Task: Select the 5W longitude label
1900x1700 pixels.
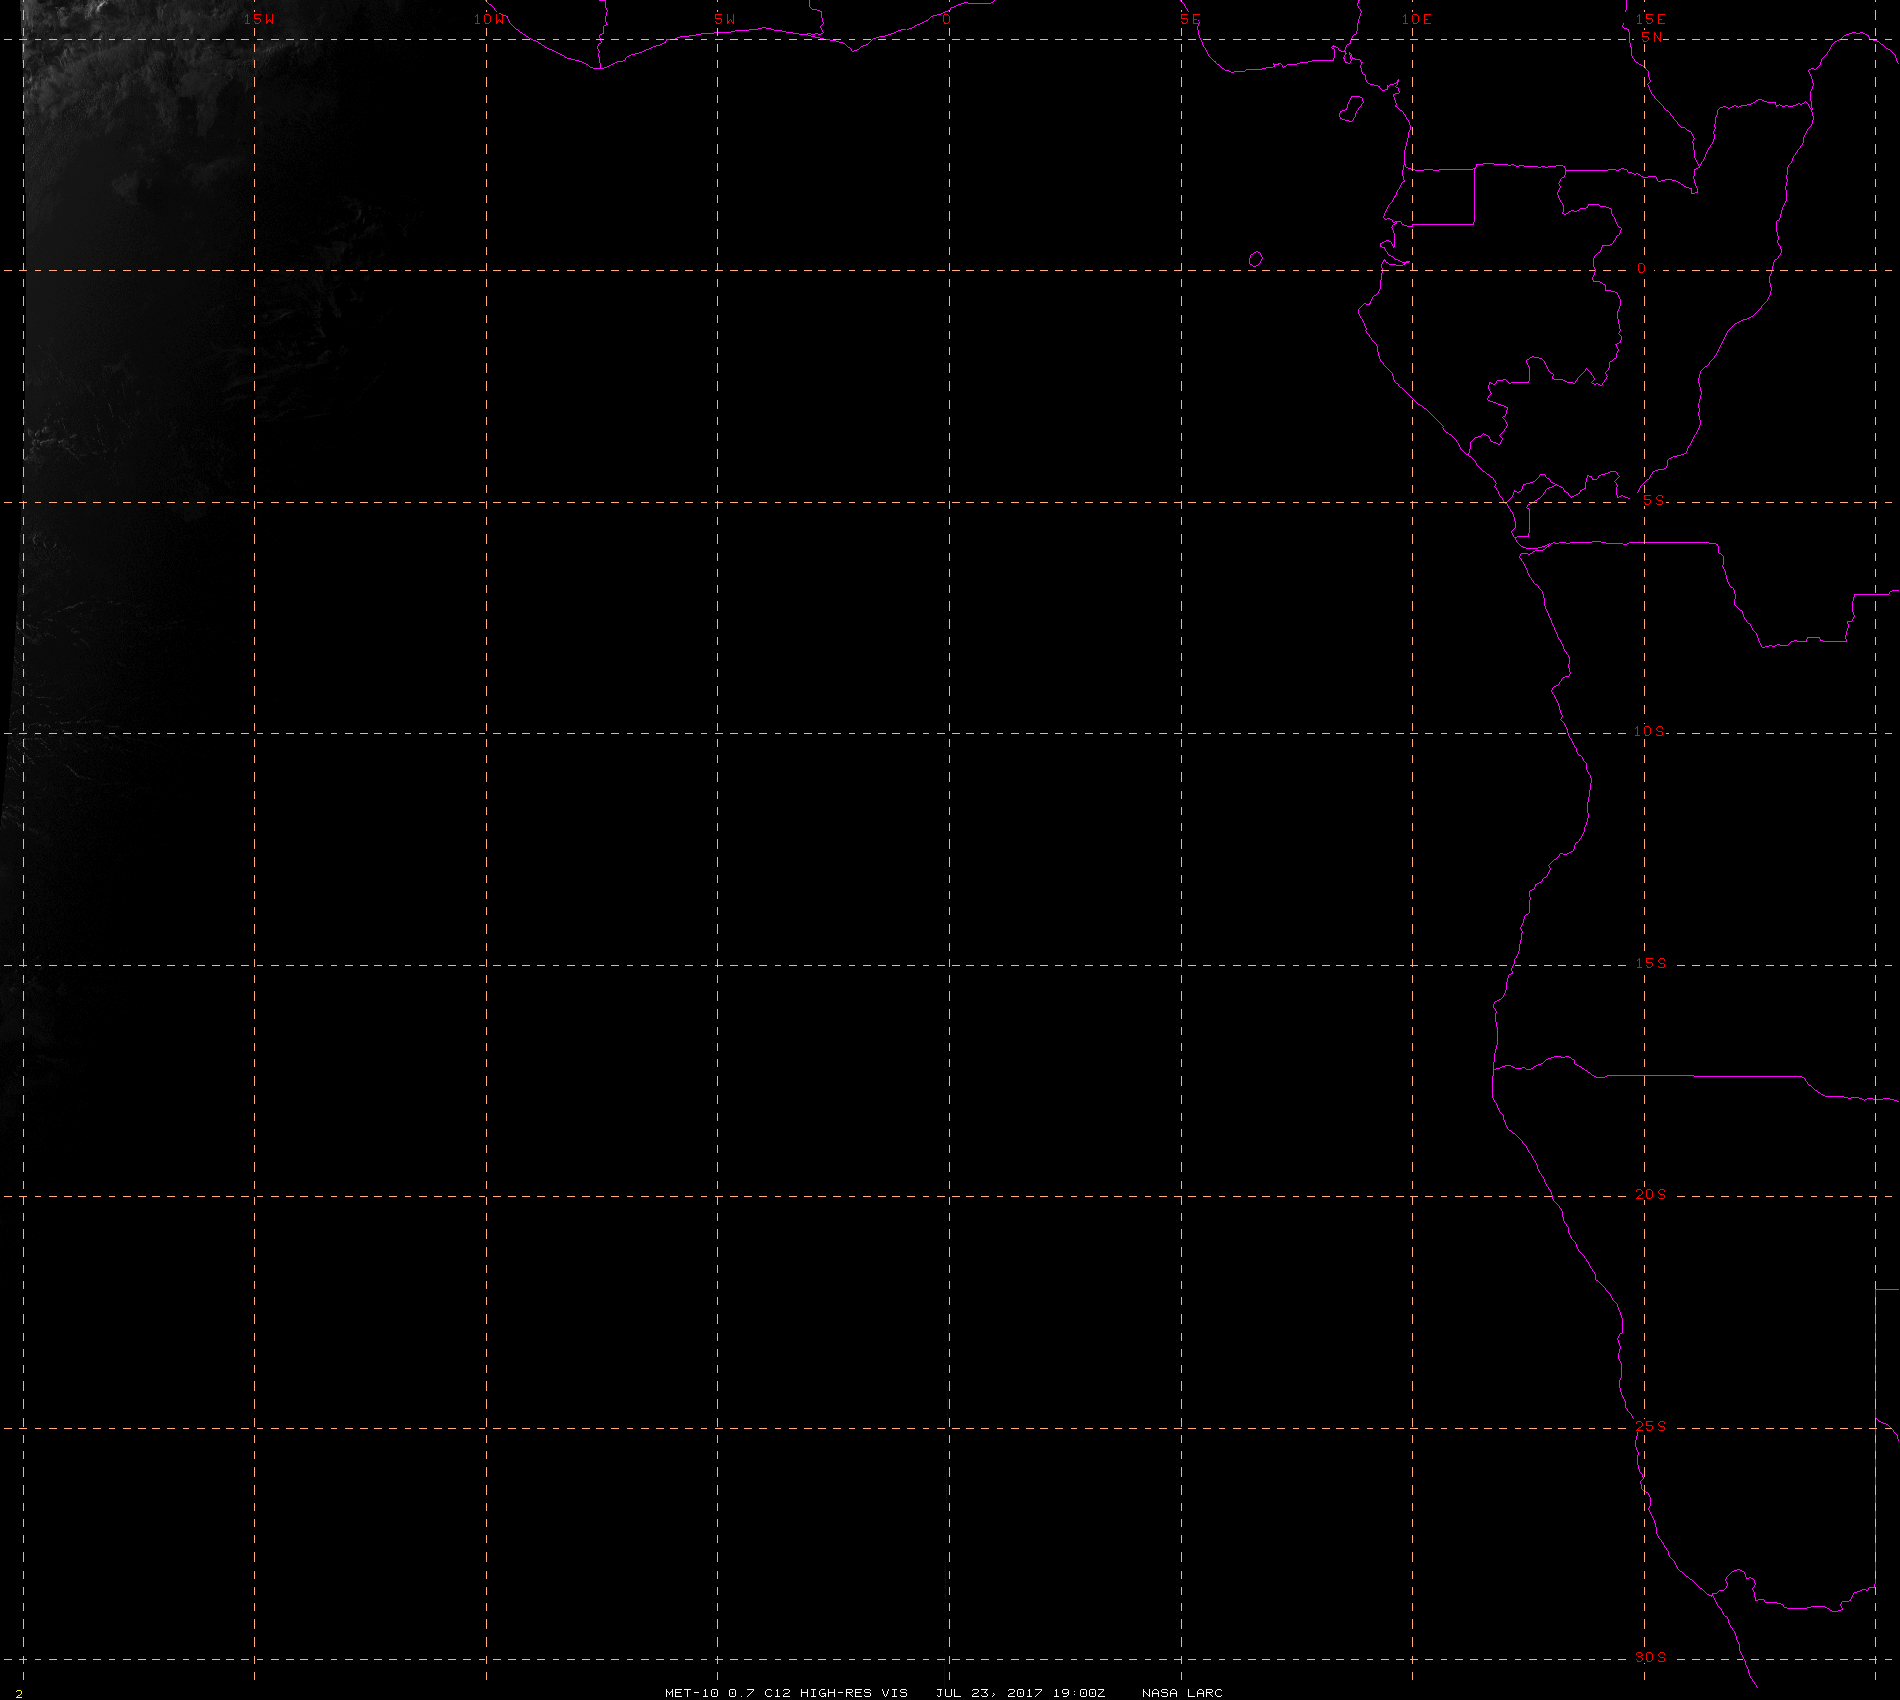Action: tap(725, 19)
